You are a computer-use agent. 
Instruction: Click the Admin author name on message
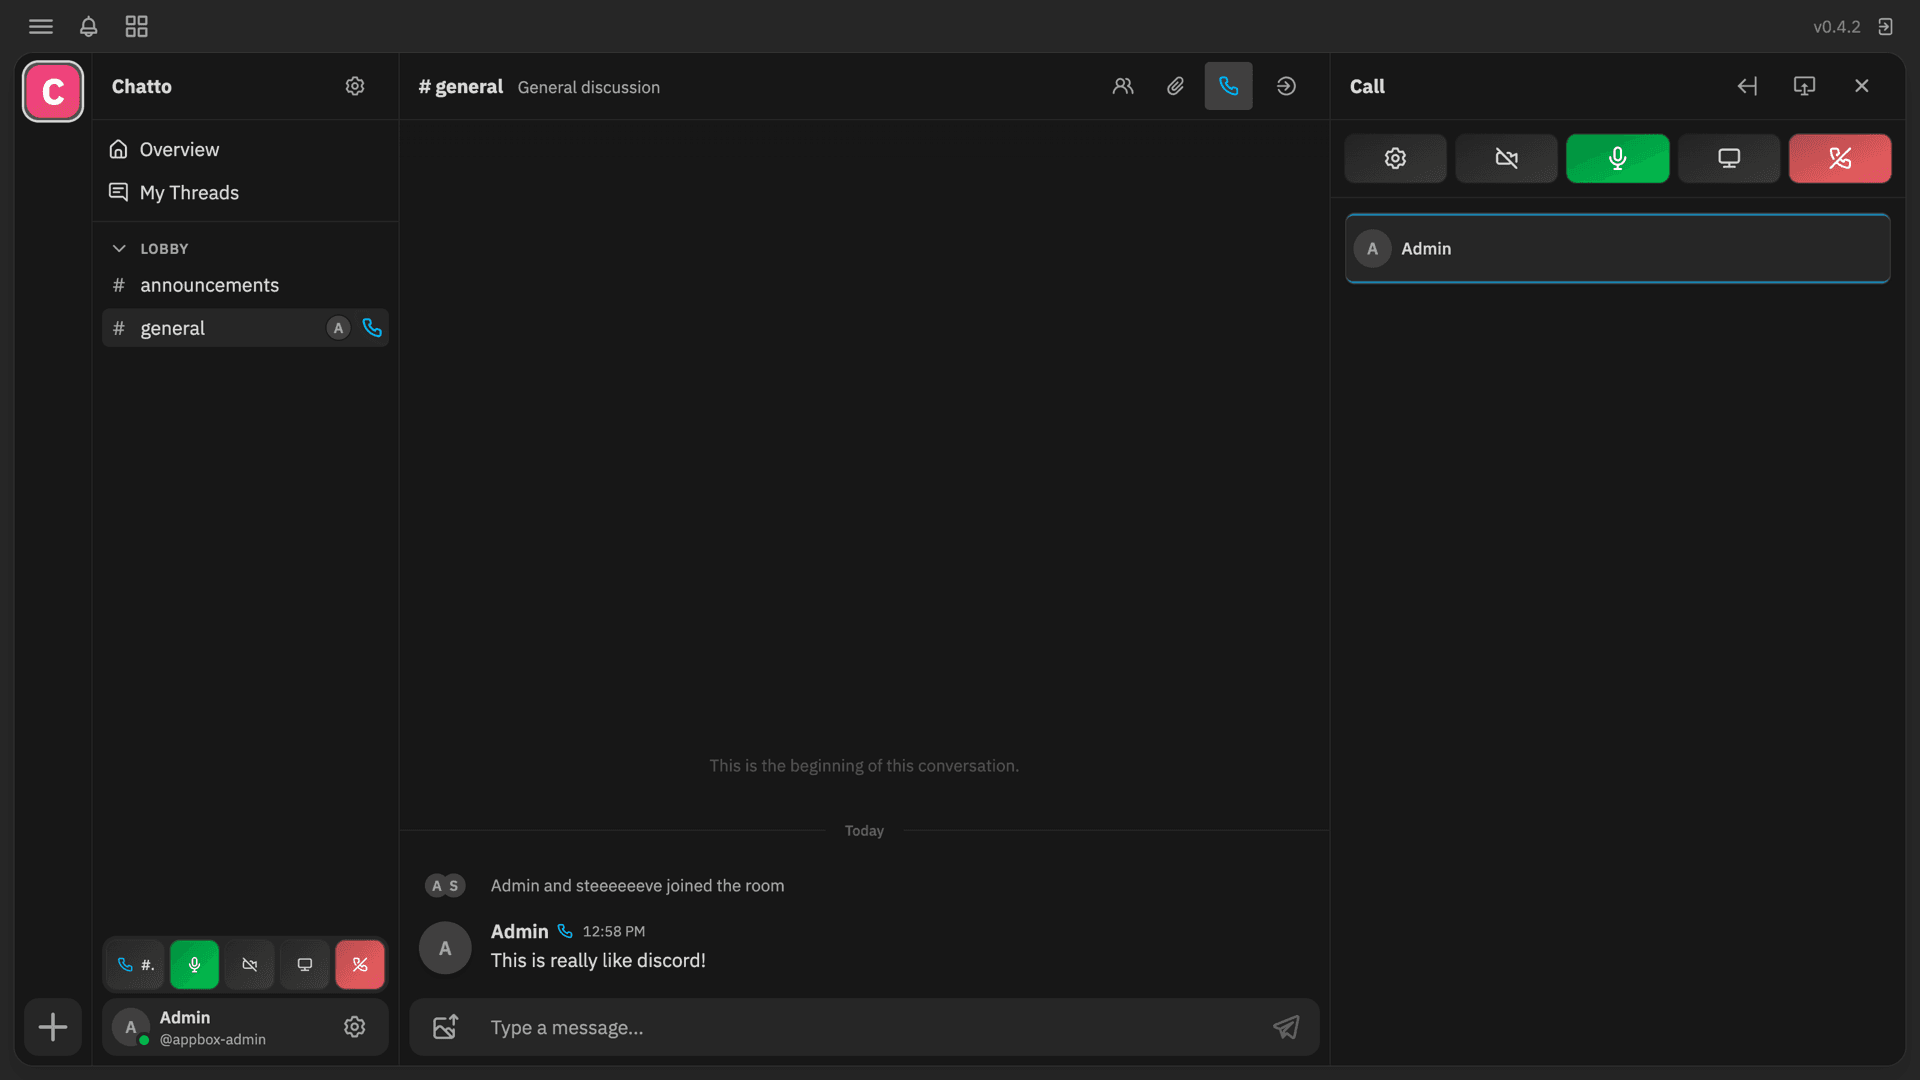pos(519,931)
